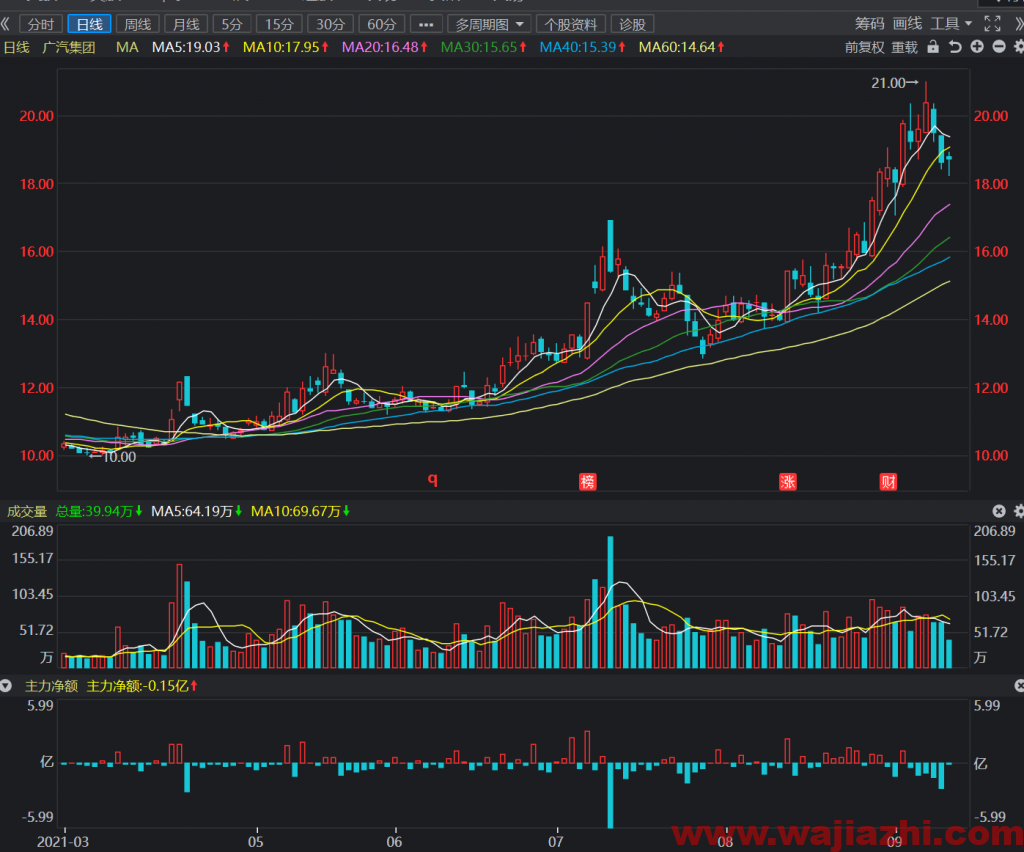Close the 主力净额 indicator panel

1019,686
